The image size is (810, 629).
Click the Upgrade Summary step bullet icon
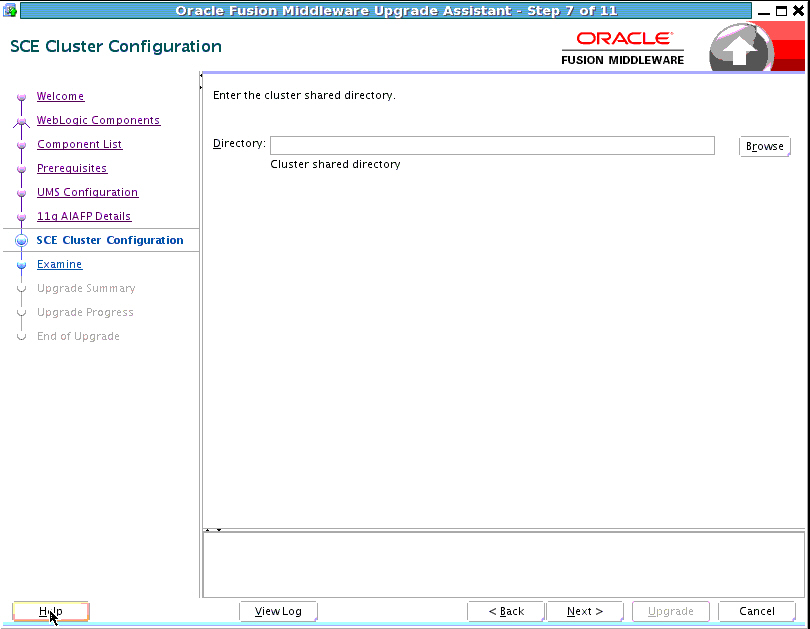(21, 289)
